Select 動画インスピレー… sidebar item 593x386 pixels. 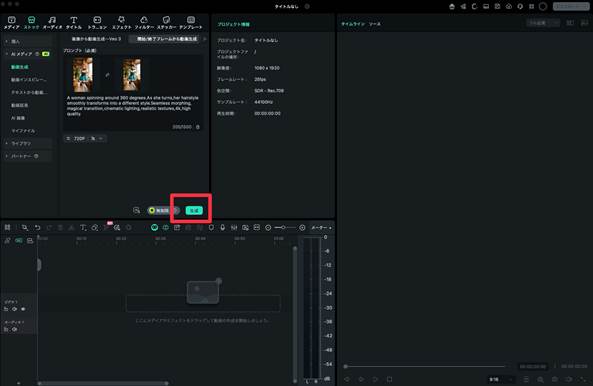29,80
